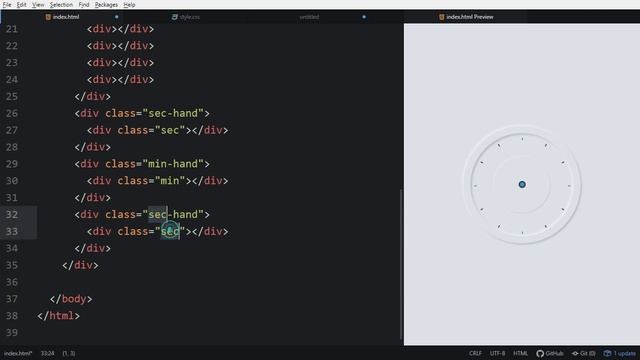Click "min" class value on line 30

[170, 181]
